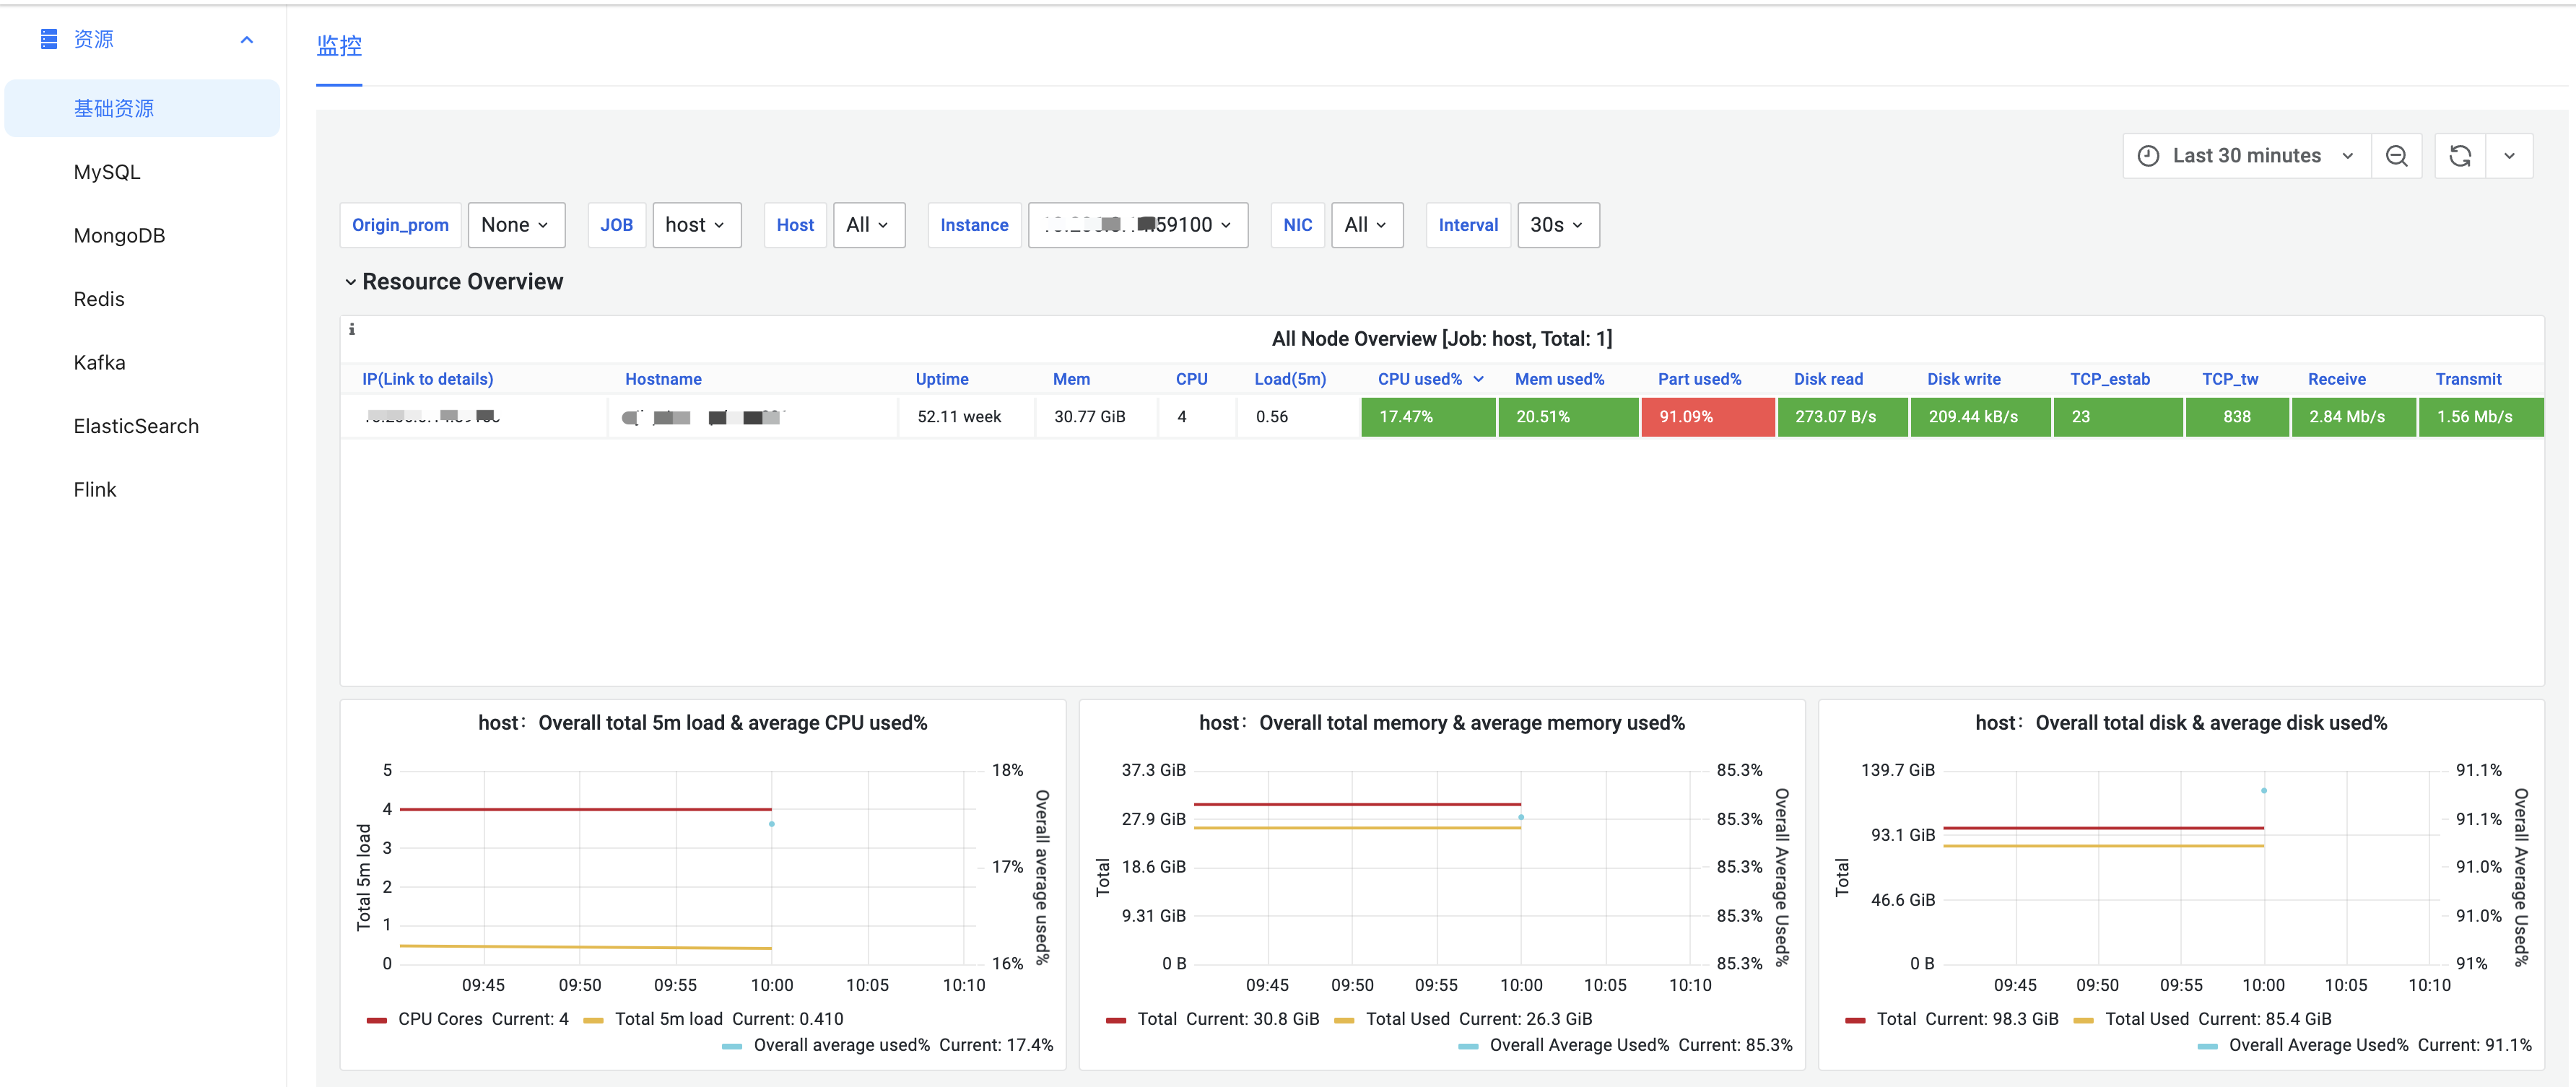Collapse the 资源 sidebar section chevron
The image size is (2576, 1087).
(x=247, y=40)
